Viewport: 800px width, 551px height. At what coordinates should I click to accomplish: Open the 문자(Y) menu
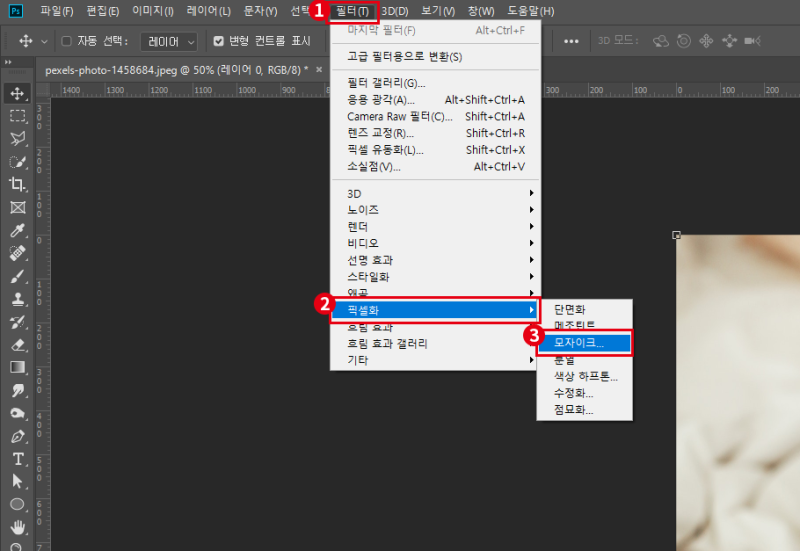pos(260,11)
